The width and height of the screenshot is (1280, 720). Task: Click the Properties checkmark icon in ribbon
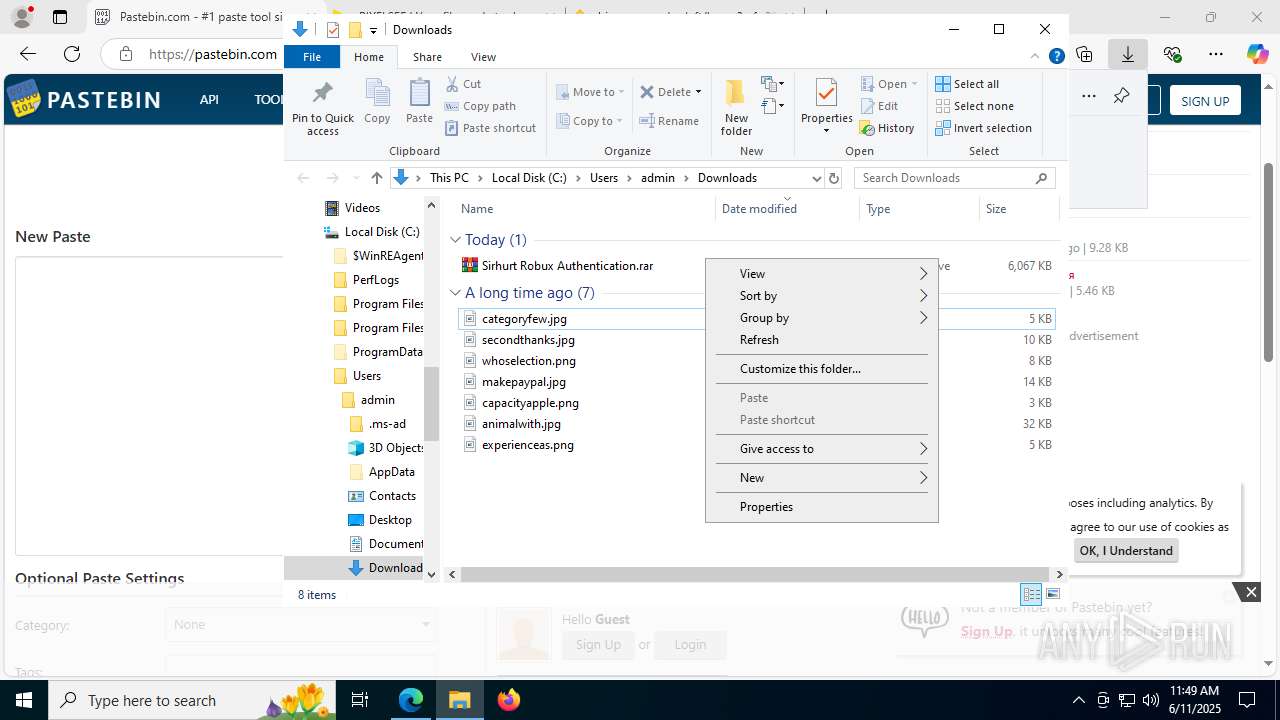[x=826, y=93]
